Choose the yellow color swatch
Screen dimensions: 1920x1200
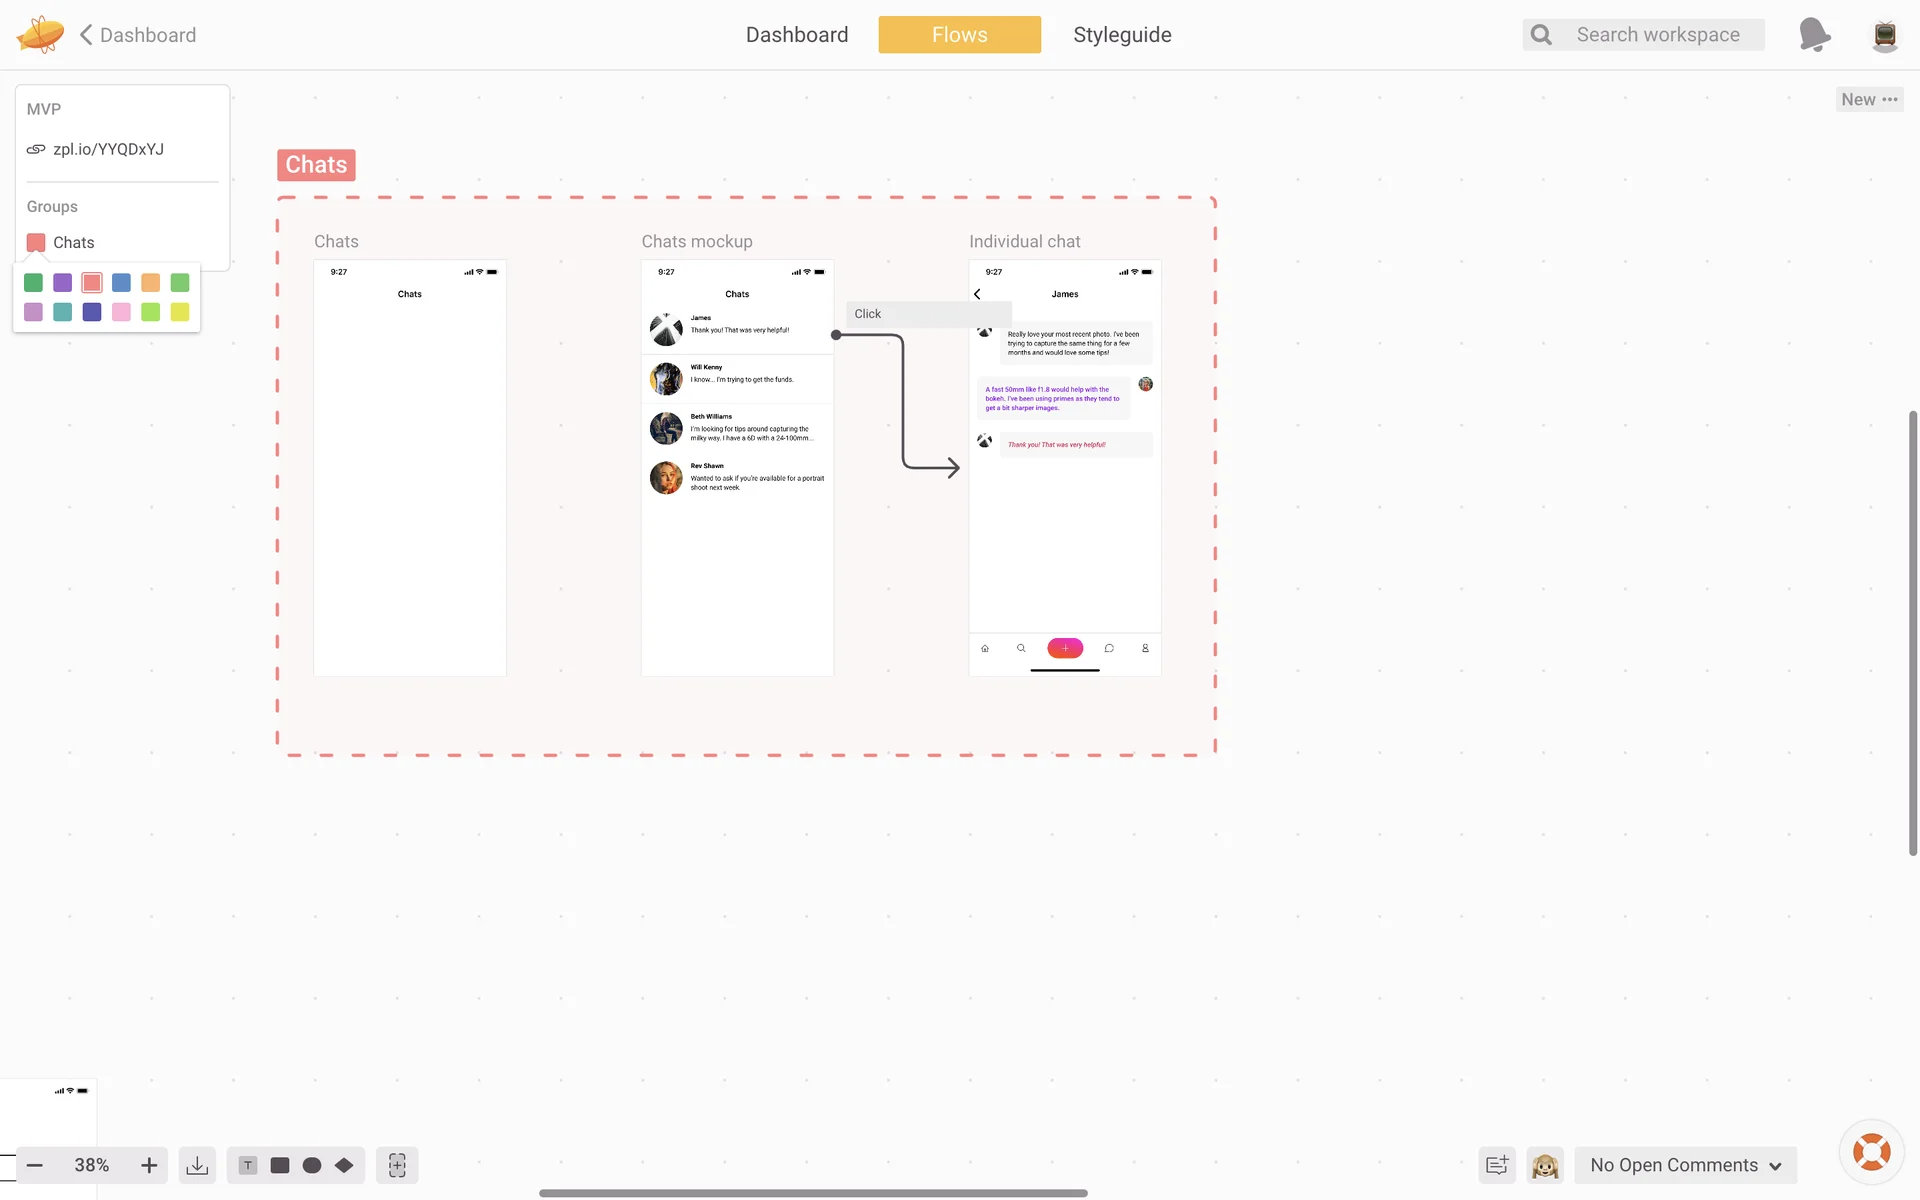pyautogui.click(x=180, y=312)
